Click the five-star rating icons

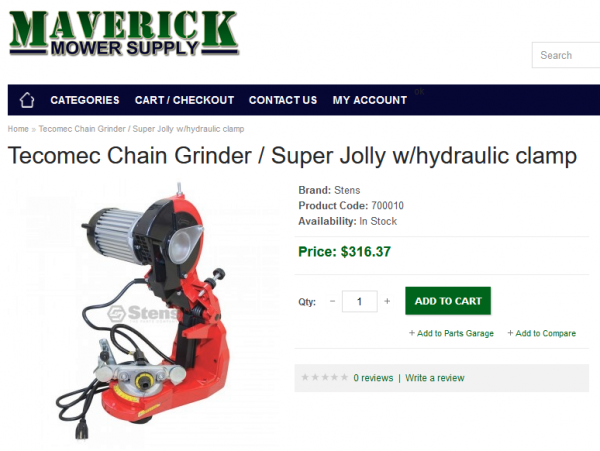[324, 378]
